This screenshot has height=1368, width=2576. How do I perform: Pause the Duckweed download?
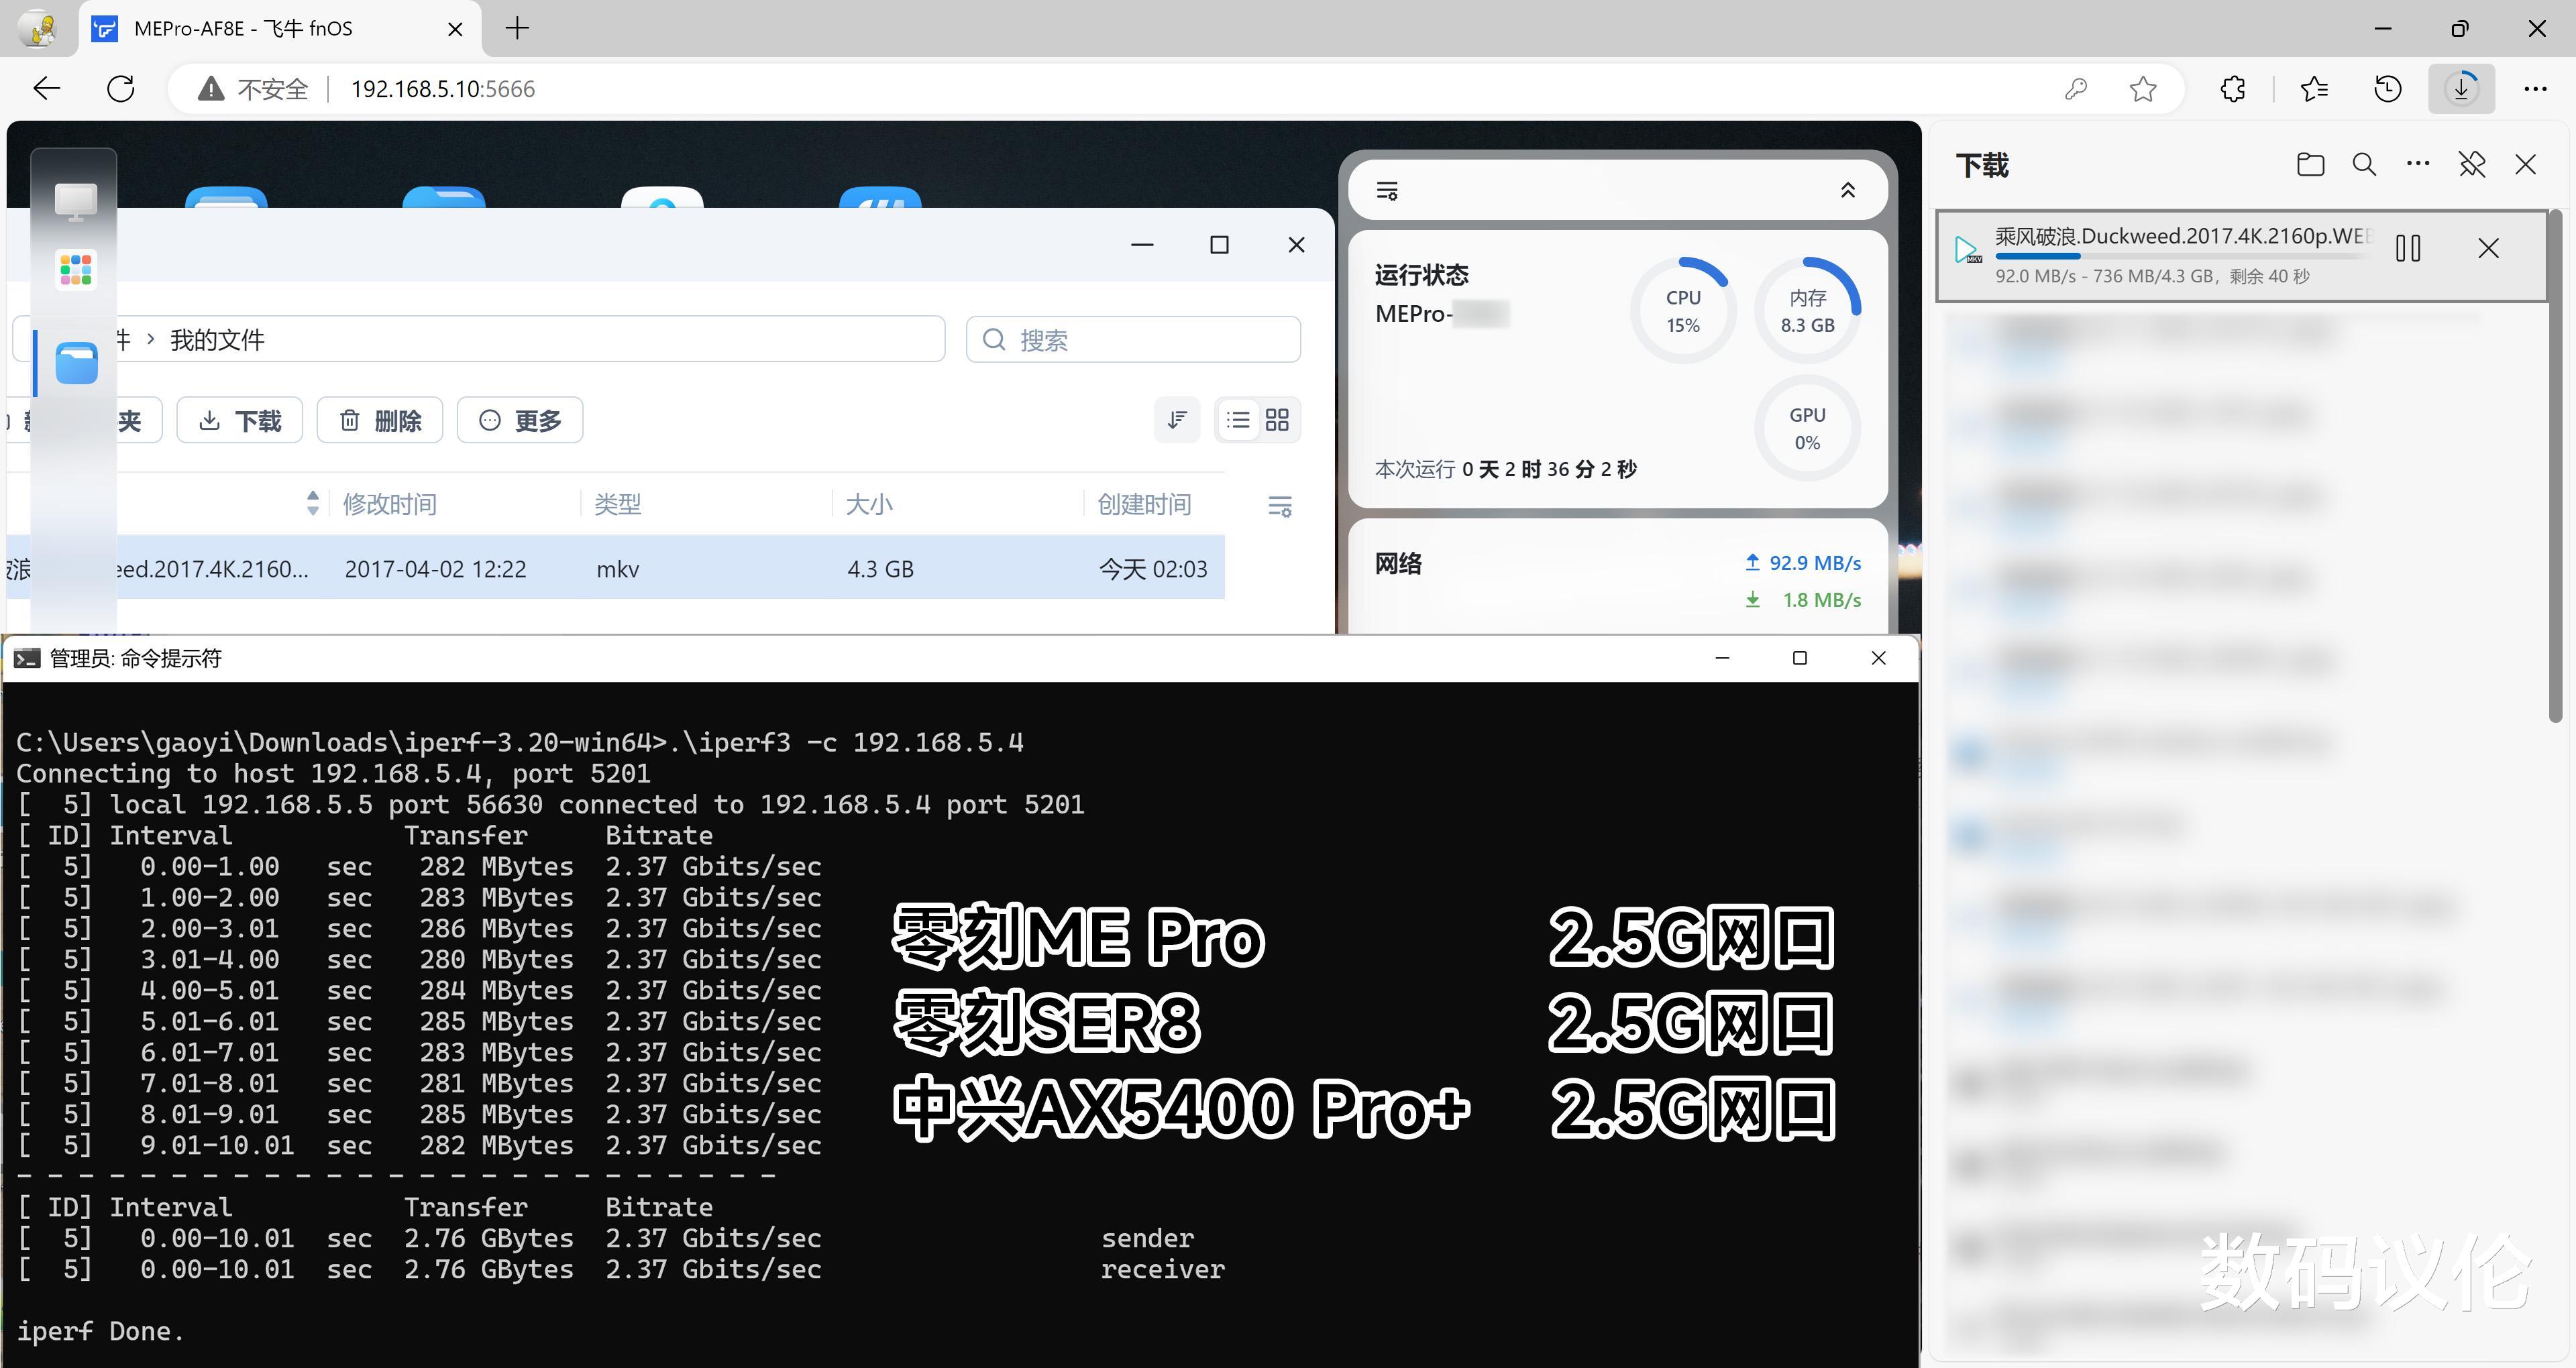2408,248
